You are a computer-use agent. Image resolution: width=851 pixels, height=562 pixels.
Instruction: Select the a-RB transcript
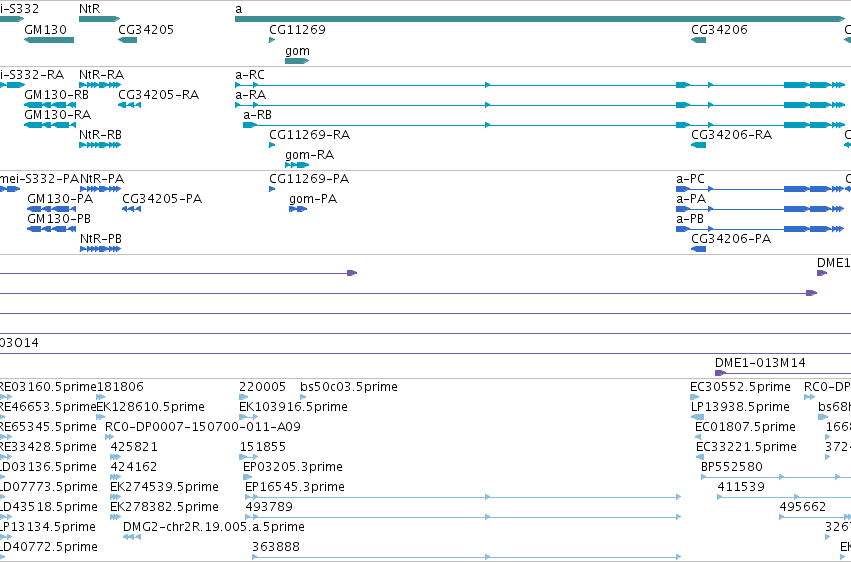pyautogui.click(x=544, y=125)
